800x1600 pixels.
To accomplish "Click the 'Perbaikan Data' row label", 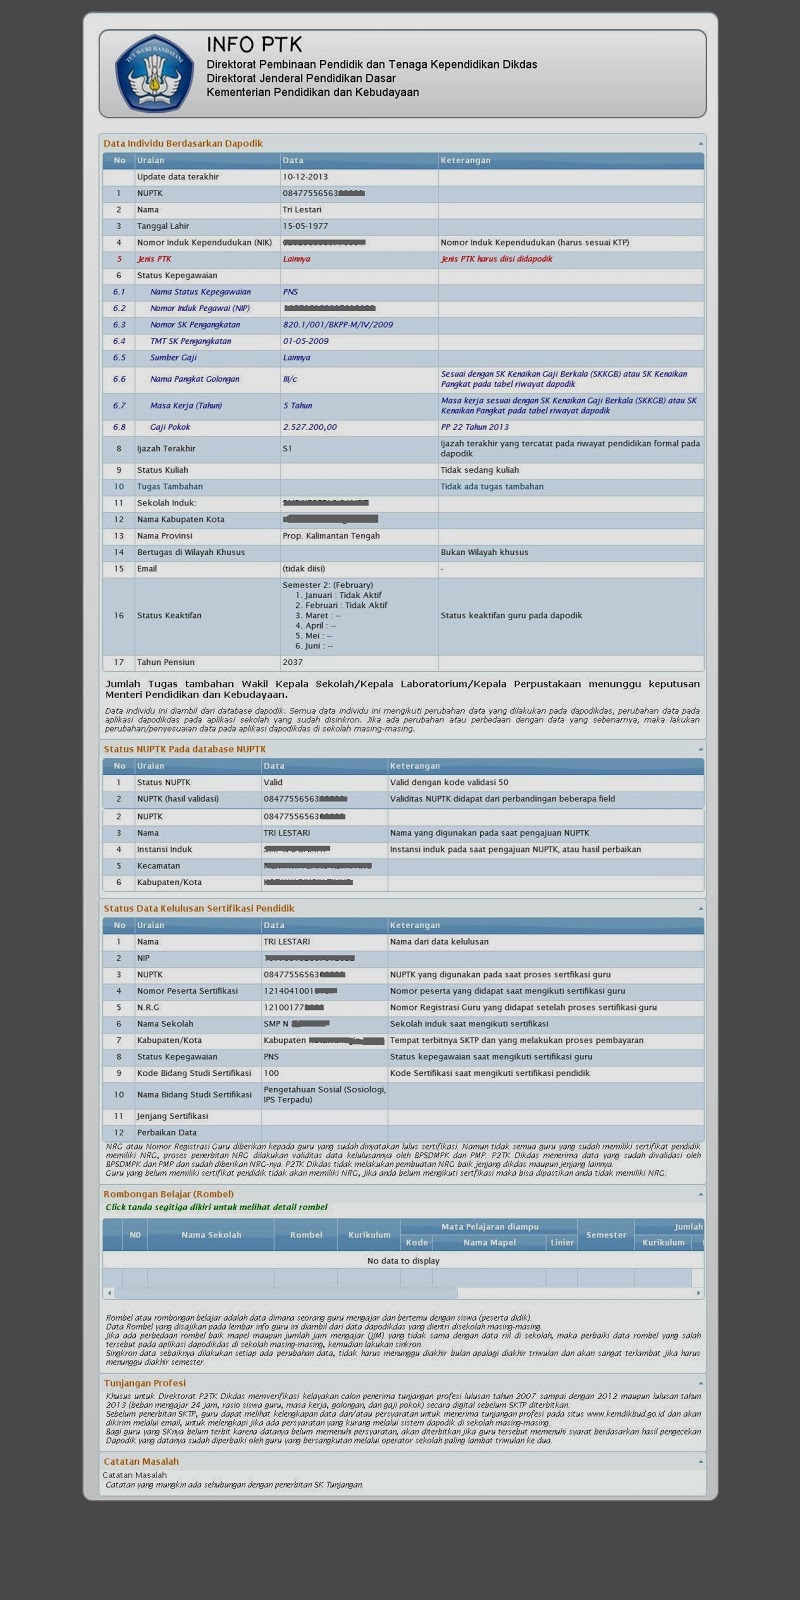I will [x=166, y=1133].
